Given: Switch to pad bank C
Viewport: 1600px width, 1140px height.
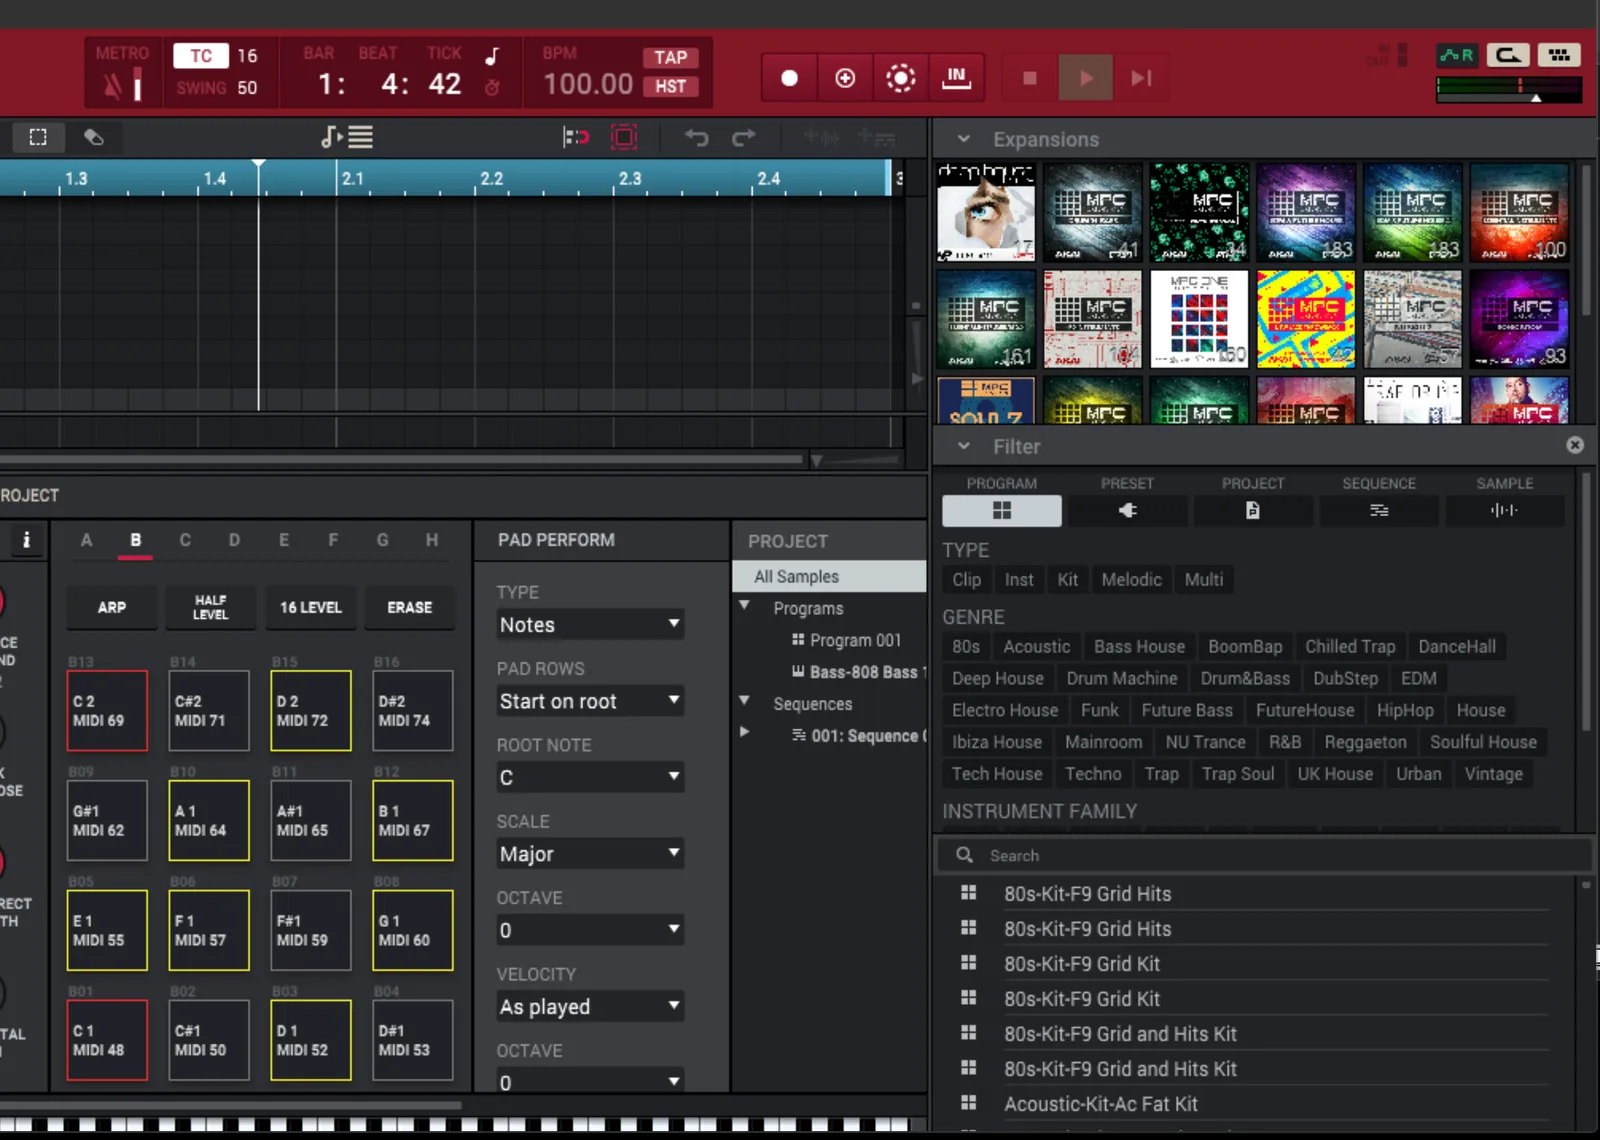Looking at the screenshot, I should click(185, 540).
